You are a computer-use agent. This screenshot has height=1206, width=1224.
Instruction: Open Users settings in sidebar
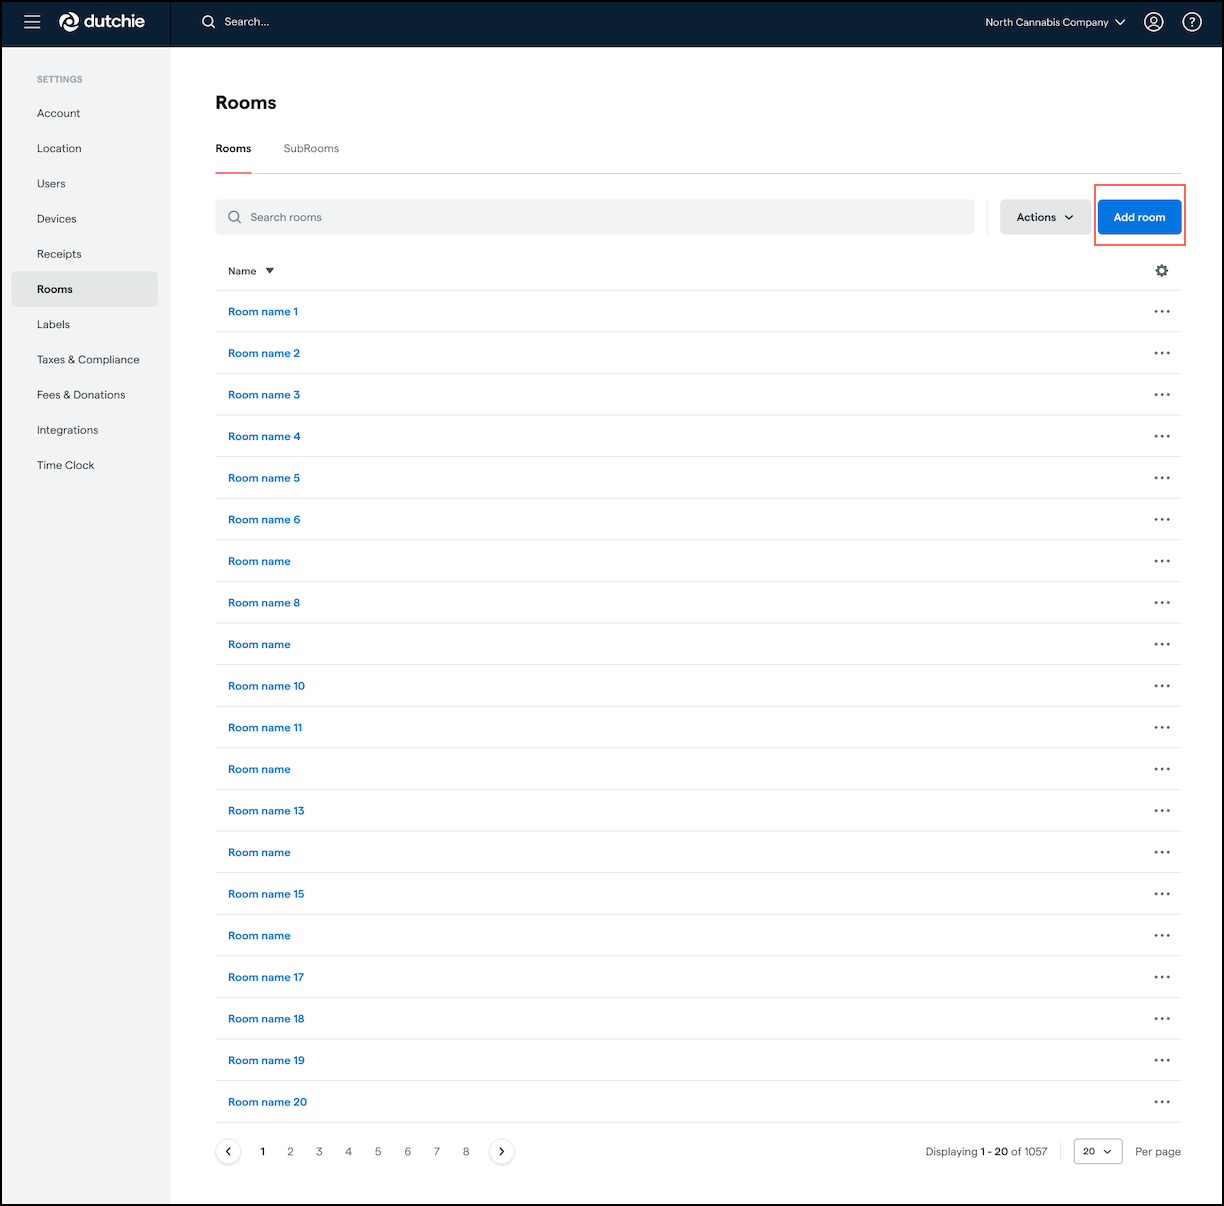pyautogui.click(x=51, y=184)
